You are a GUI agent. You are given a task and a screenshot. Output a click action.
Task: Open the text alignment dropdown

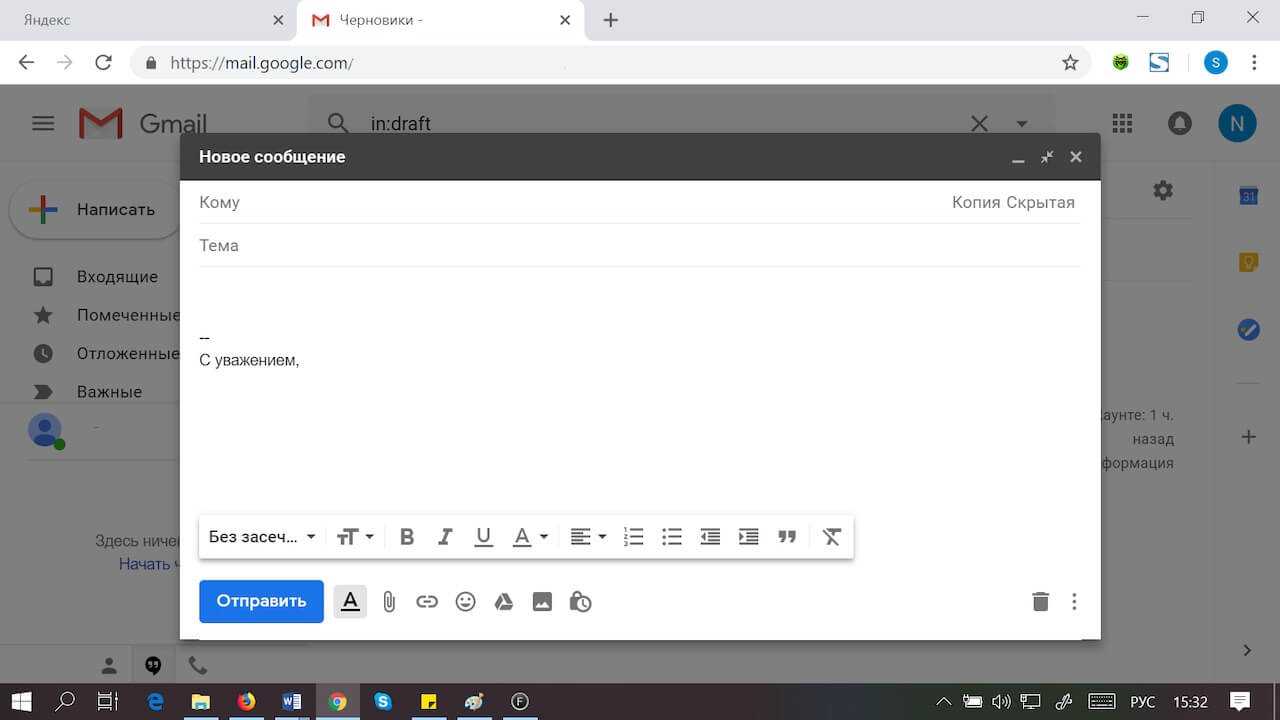coord(588,537)
